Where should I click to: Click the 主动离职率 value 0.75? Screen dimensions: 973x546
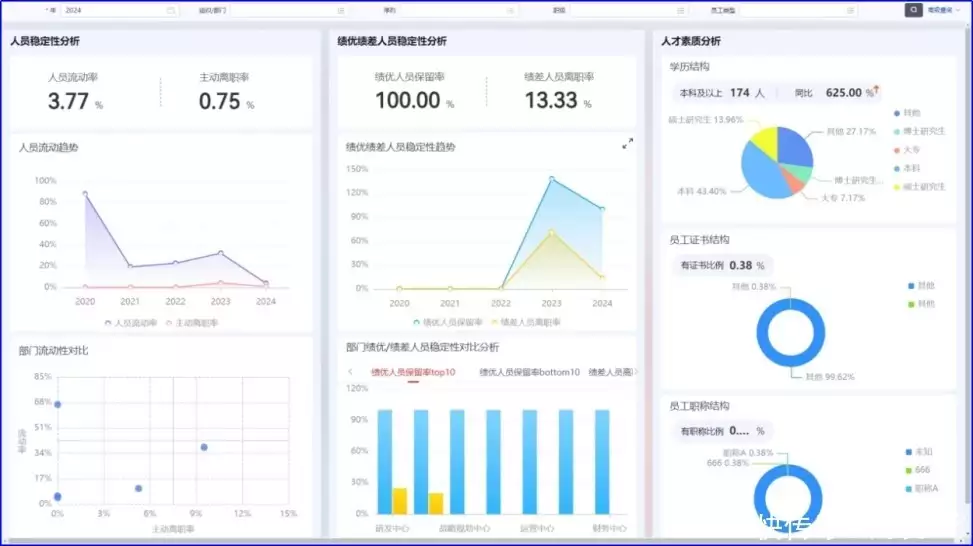219,101
